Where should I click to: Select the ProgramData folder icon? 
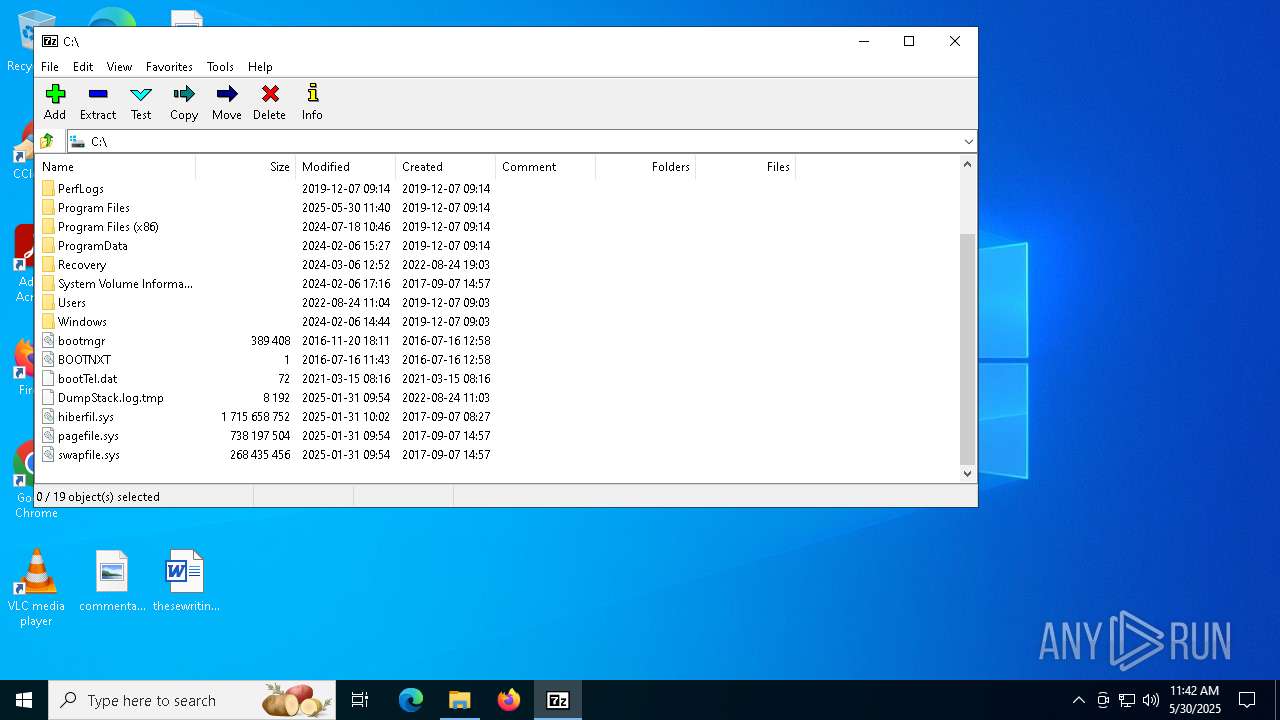click(x=48, y=245)
